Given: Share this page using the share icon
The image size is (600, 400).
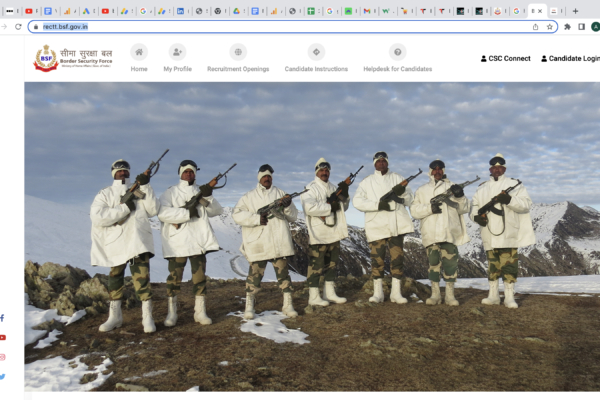Looking at the screenshot, I should [x=535, y=27].
